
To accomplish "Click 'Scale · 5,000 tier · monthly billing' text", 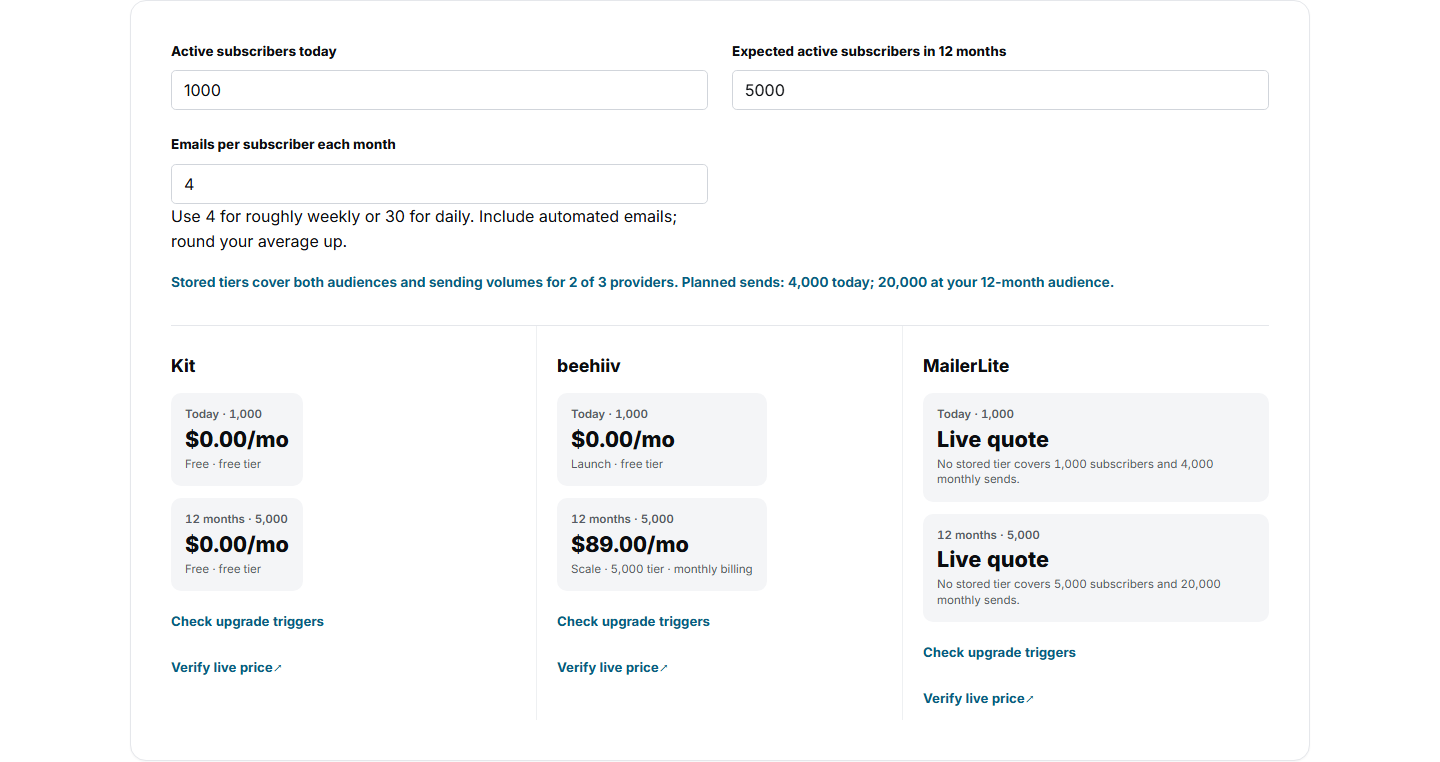I will (662, 569).
